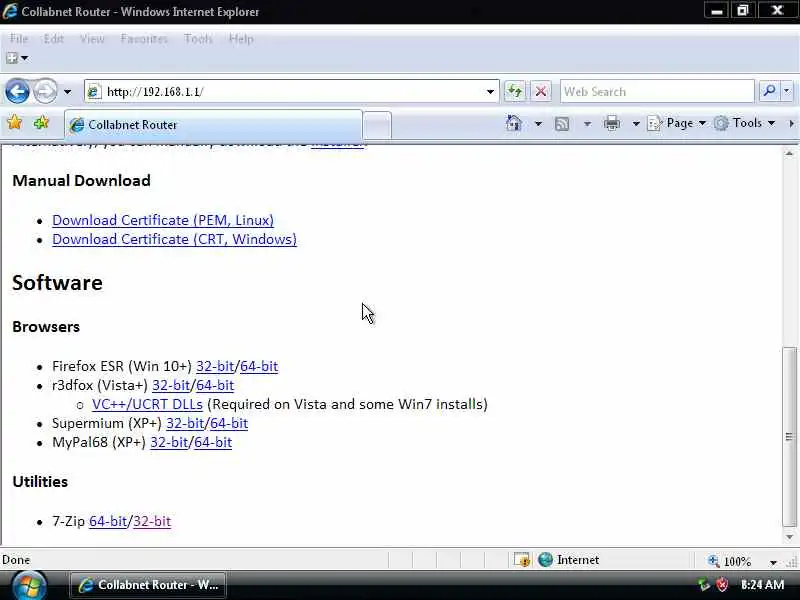Open the recent pages dropdown beside Forward
The image size is (800, 600).
pos(67,92)
